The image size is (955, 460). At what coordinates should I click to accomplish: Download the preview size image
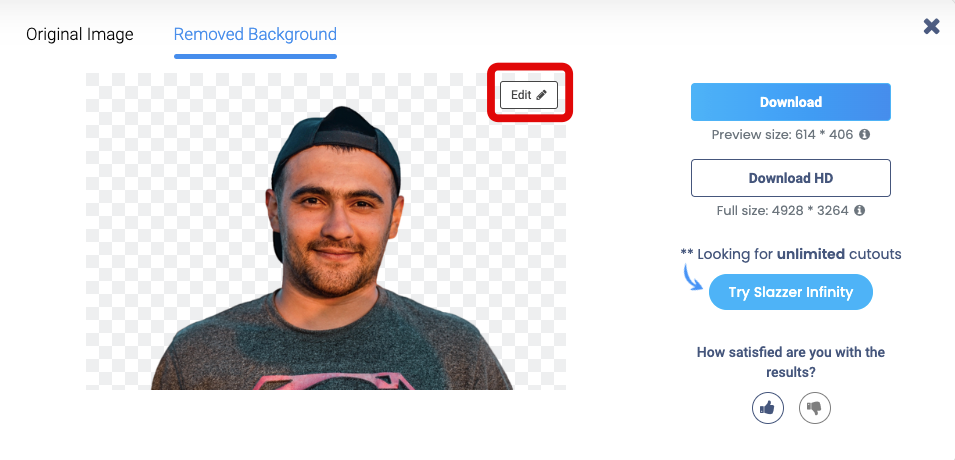coord(791,102)
